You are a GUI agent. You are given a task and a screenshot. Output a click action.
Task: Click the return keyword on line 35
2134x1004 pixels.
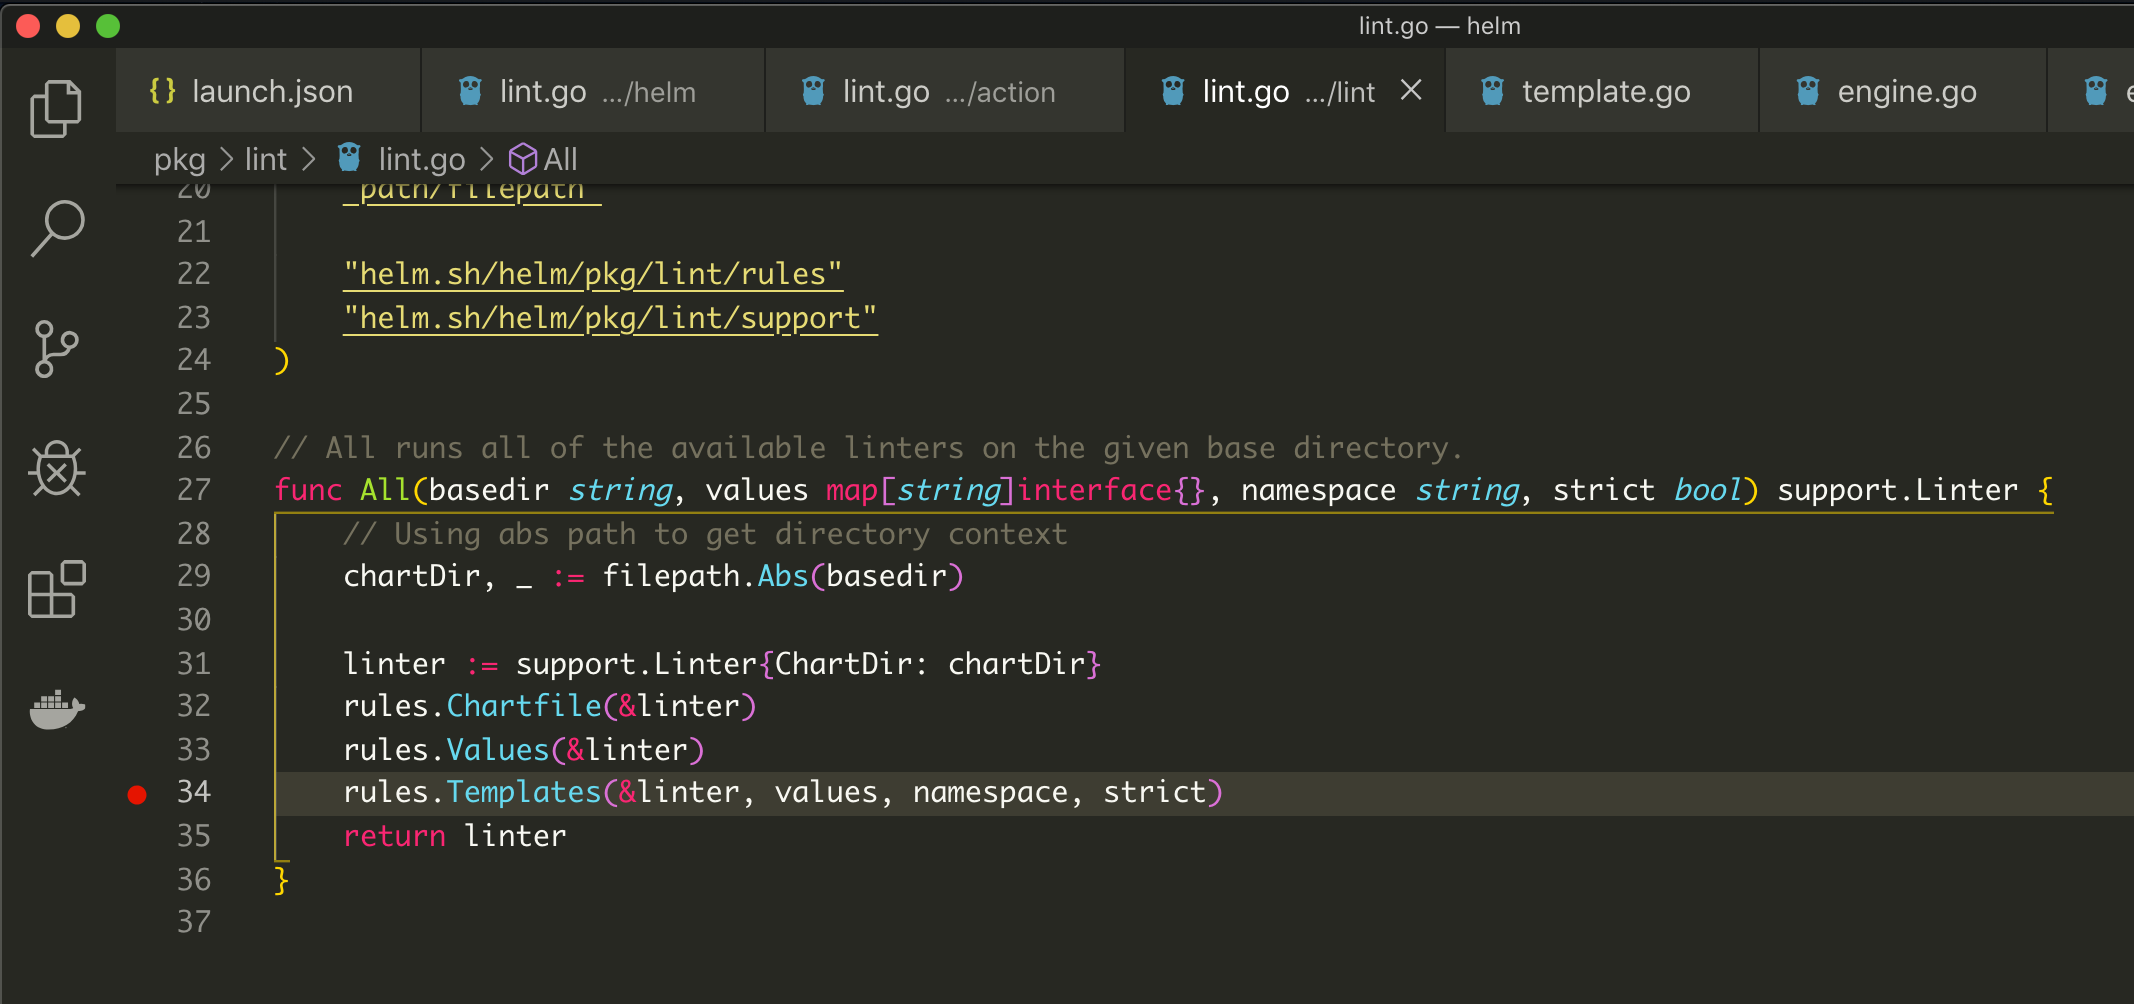(395, 836)
